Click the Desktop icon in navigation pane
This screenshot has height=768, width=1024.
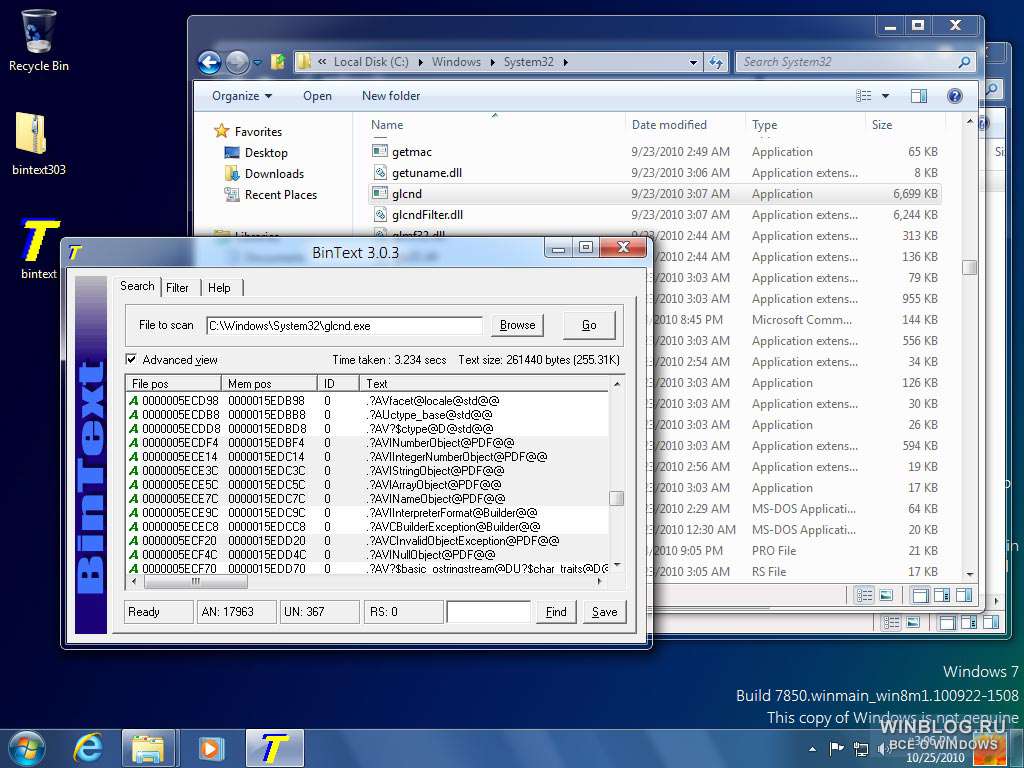coord(232,152)
